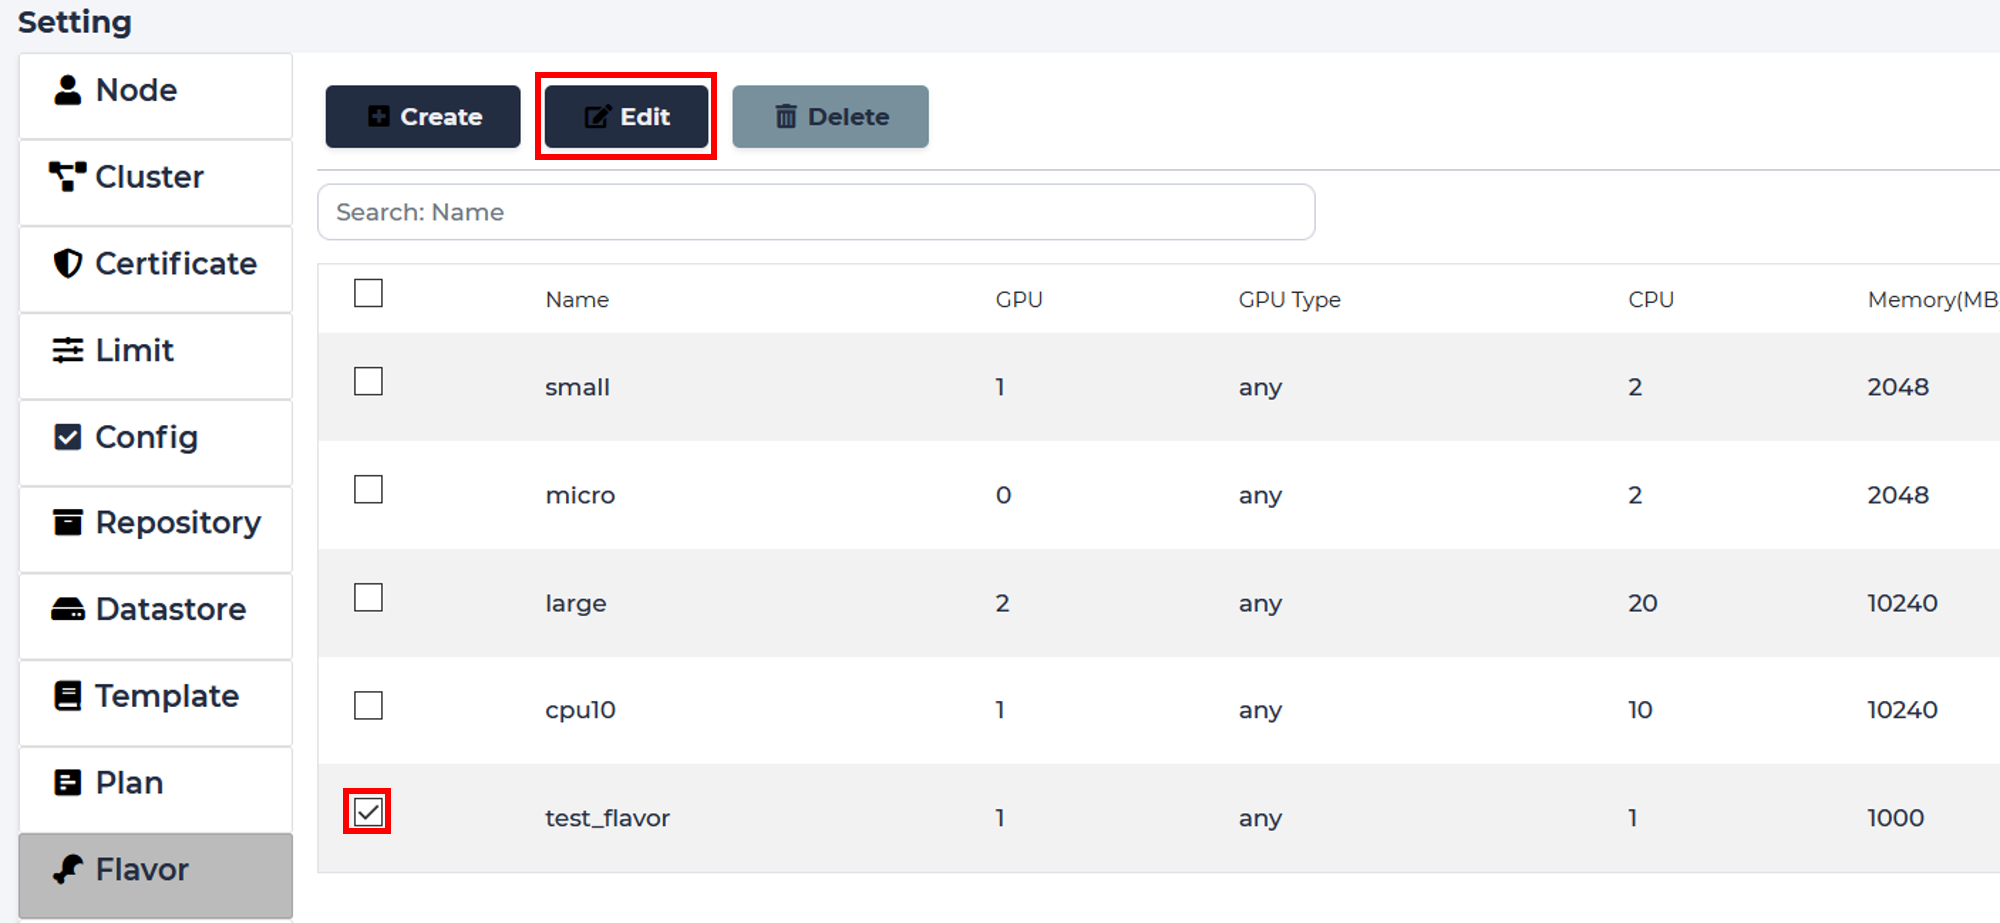
Task: Click GPU Type 'any' in small row
Action: pyautogui.click(x=1260, y=388)
